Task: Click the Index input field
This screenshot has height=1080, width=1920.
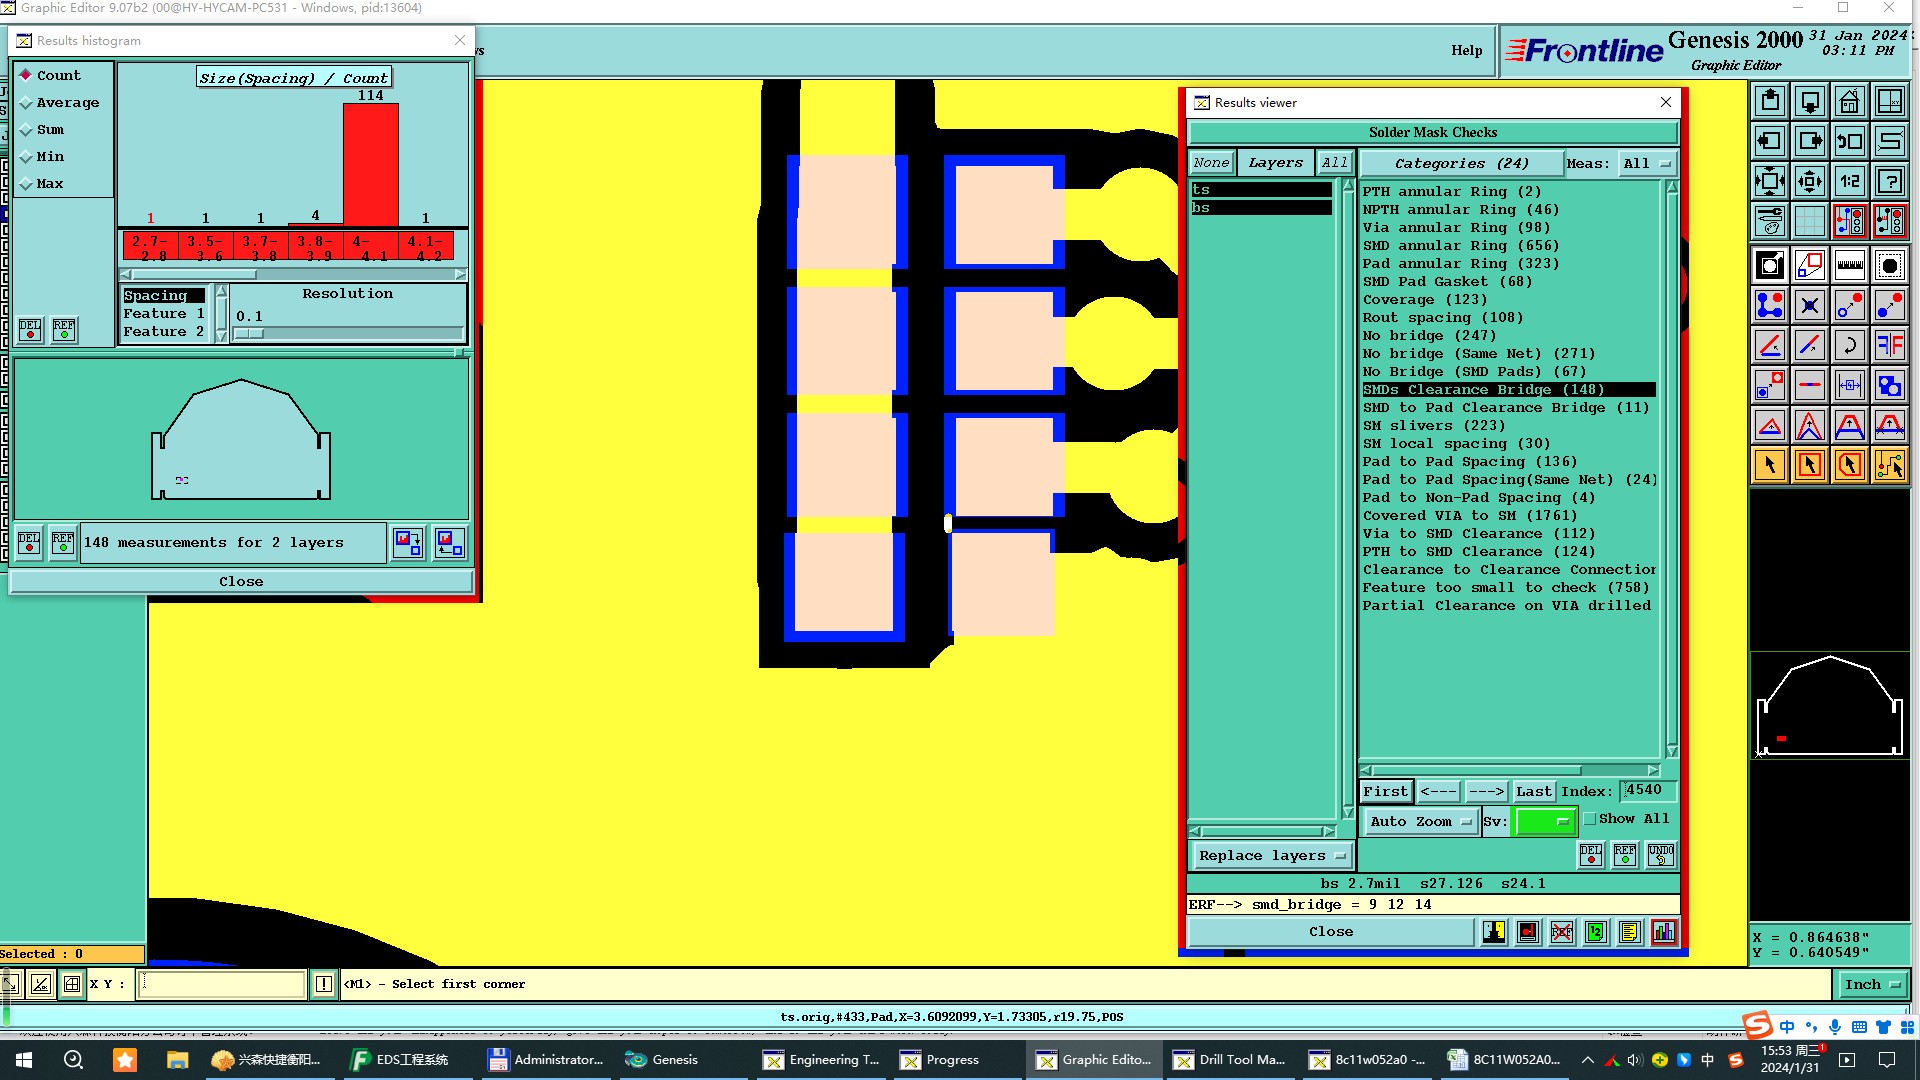Action: pos(1648,790)
